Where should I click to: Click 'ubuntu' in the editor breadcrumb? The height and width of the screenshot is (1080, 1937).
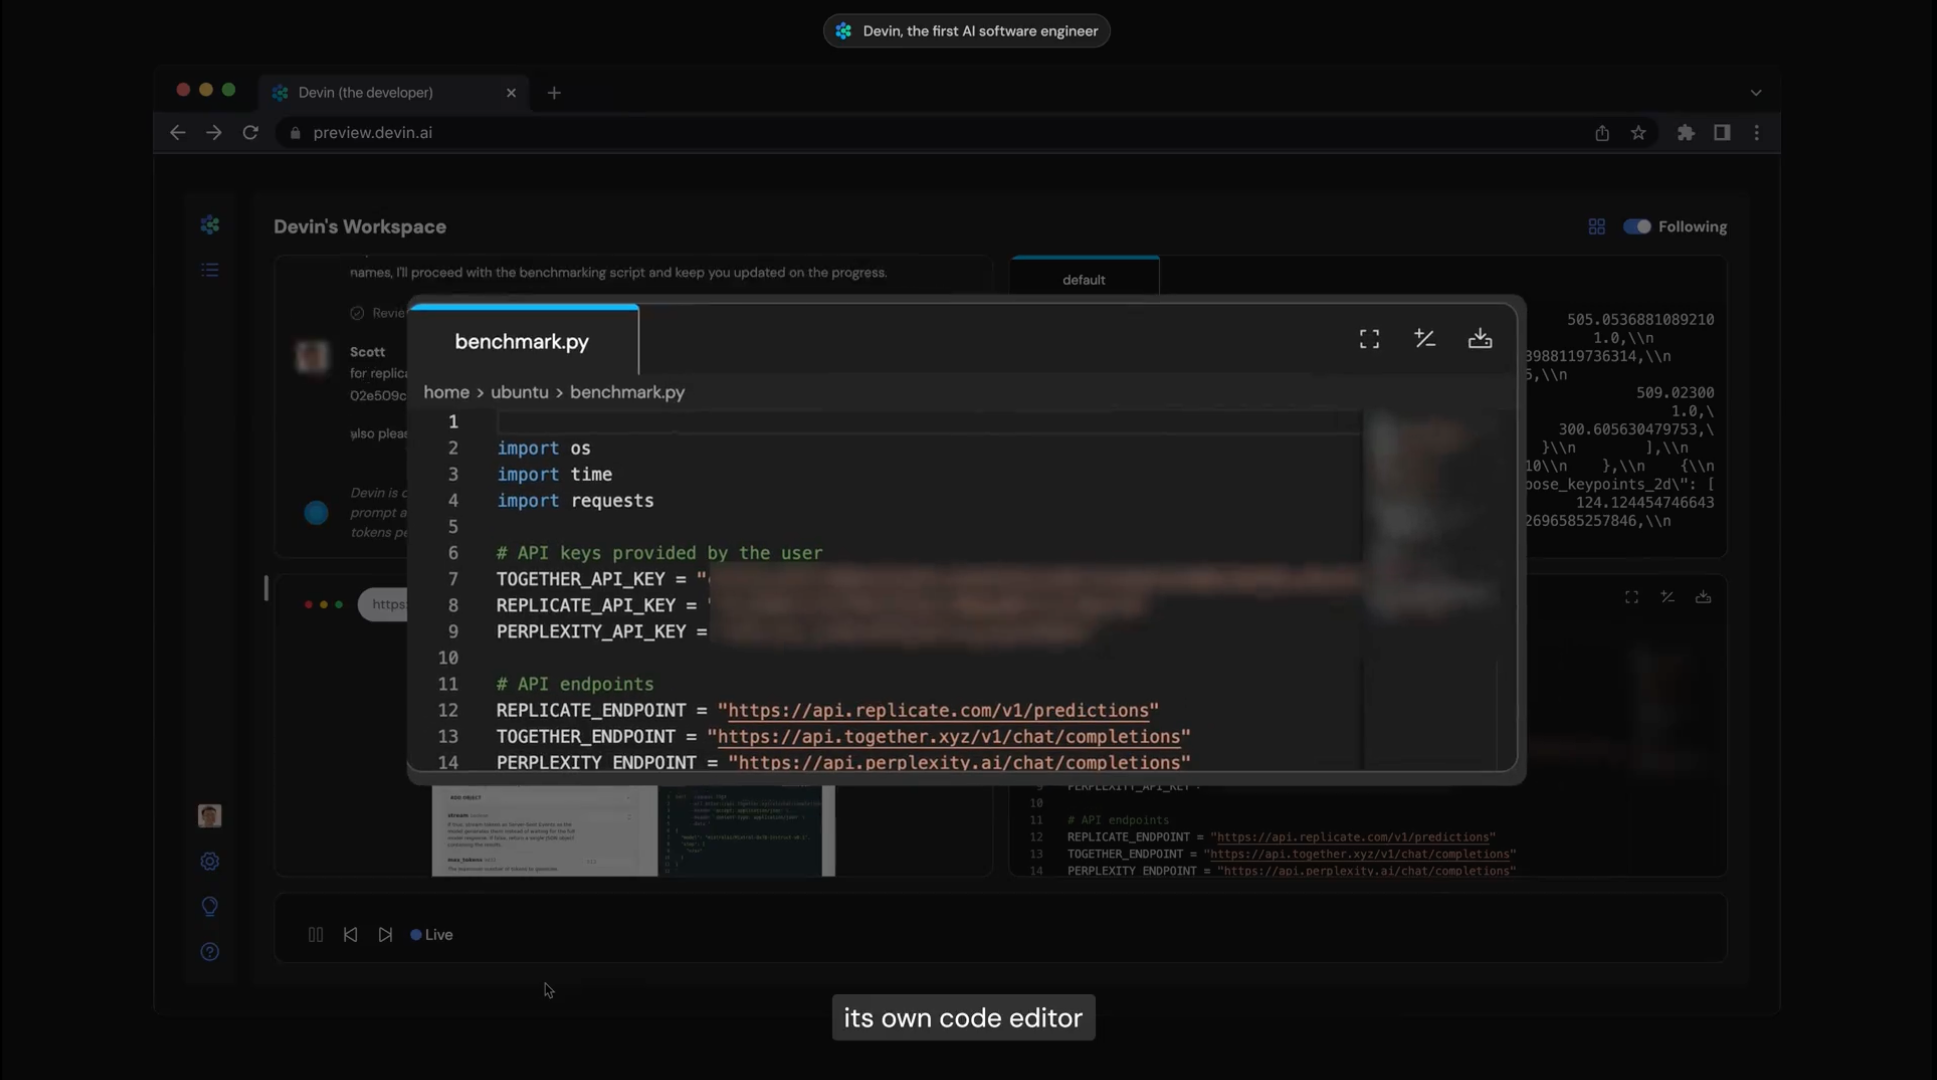click(519, 392)
